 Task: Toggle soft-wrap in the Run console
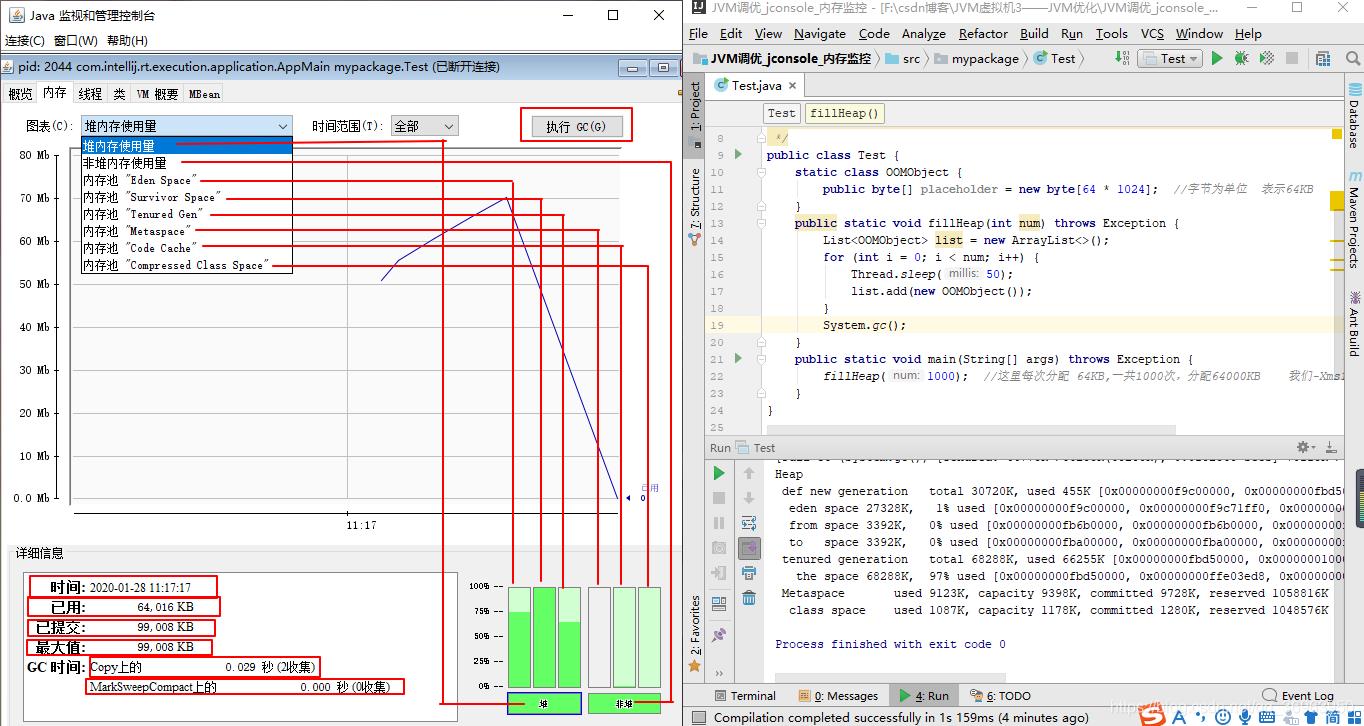coord(749,523)
